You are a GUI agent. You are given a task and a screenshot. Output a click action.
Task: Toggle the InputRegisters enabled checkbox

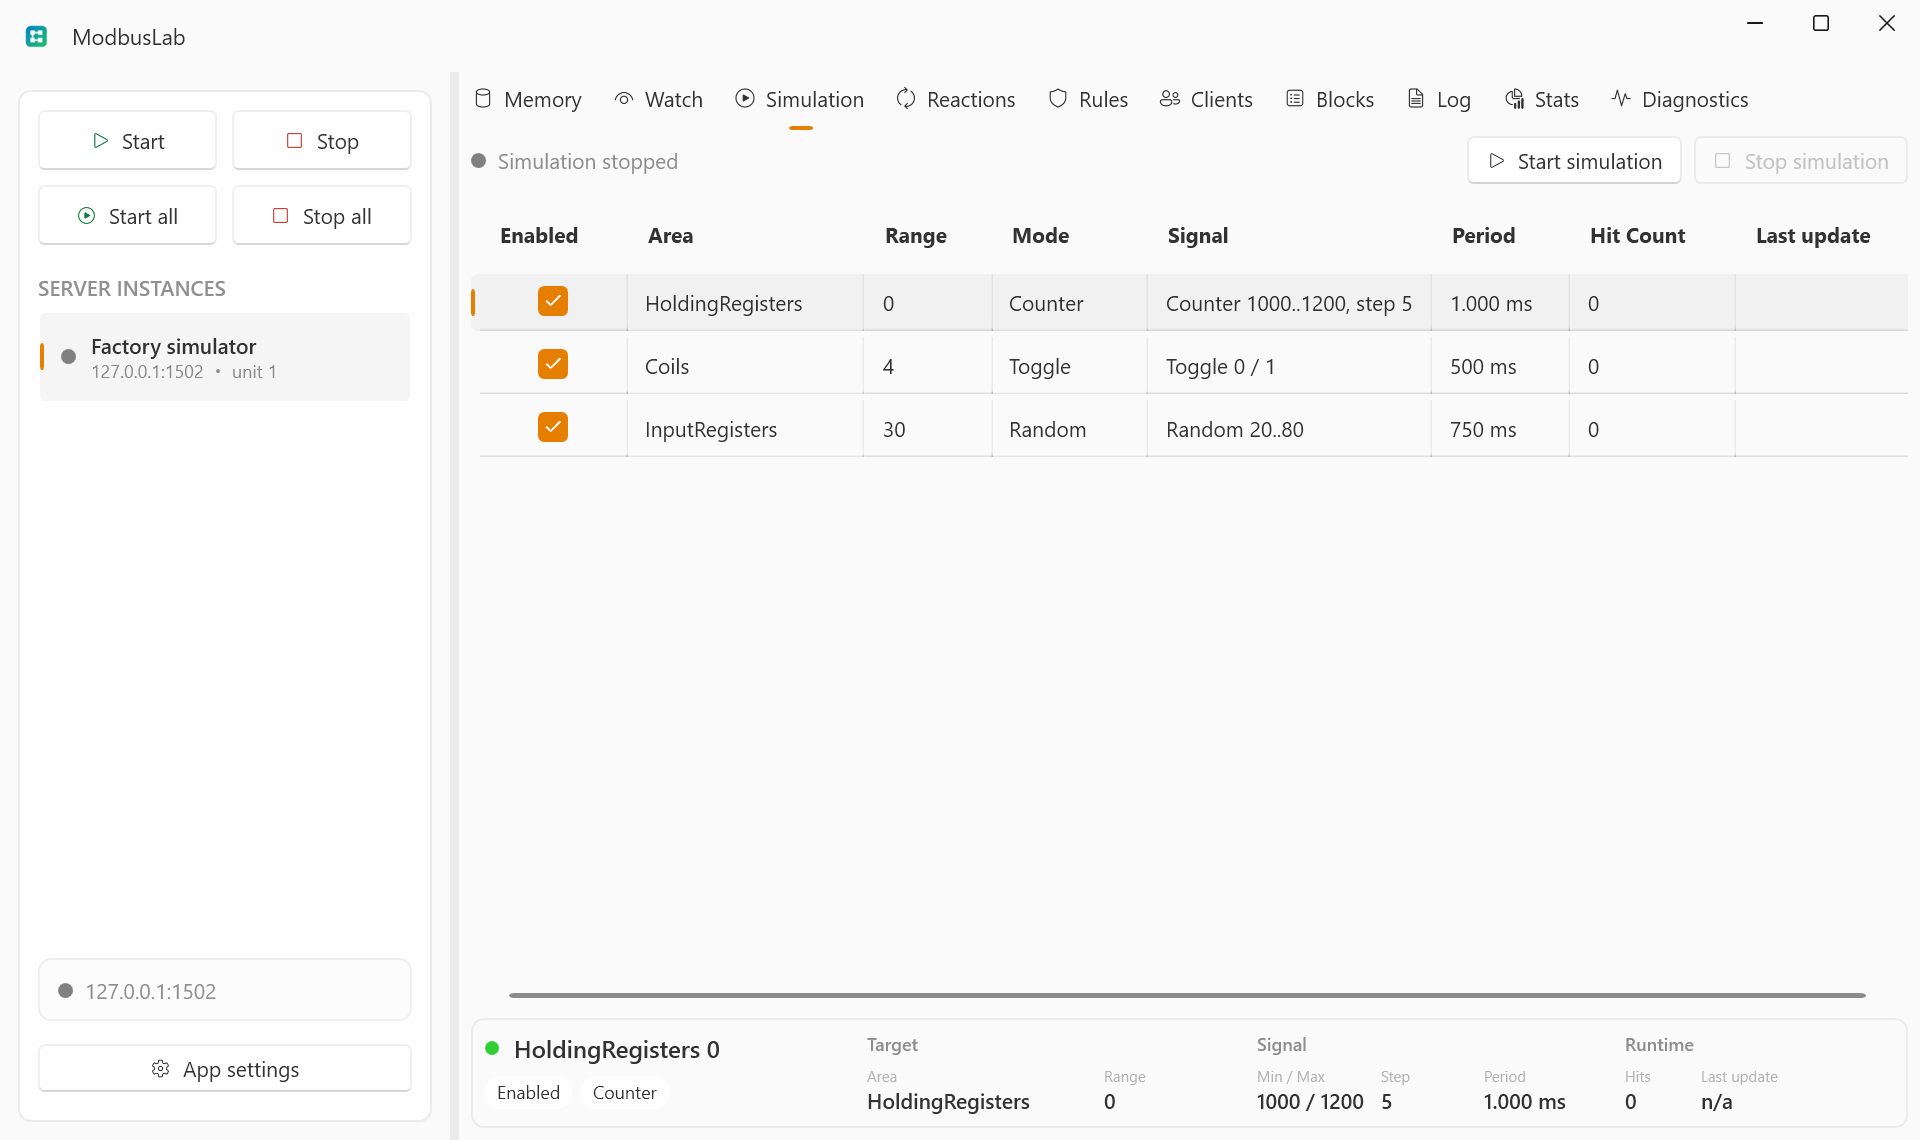[x=553, y=427]
